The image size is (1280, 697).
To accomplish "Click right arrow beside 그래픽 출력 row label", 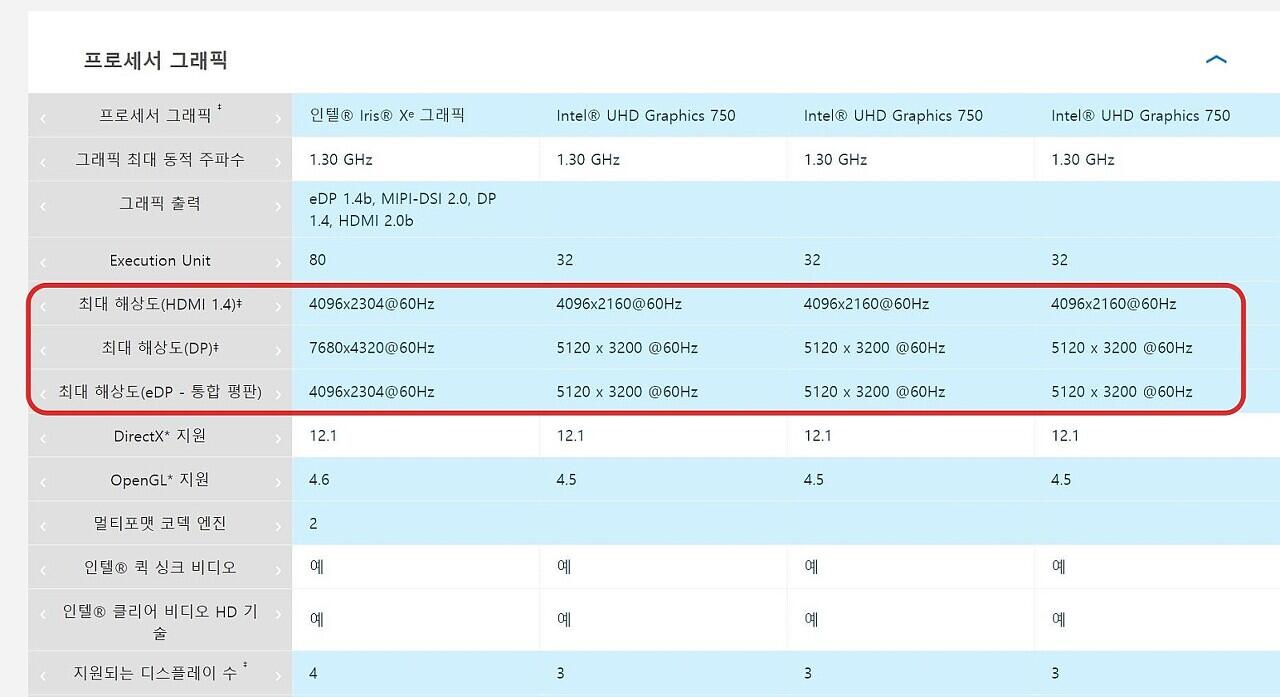I will click(278, 206).
